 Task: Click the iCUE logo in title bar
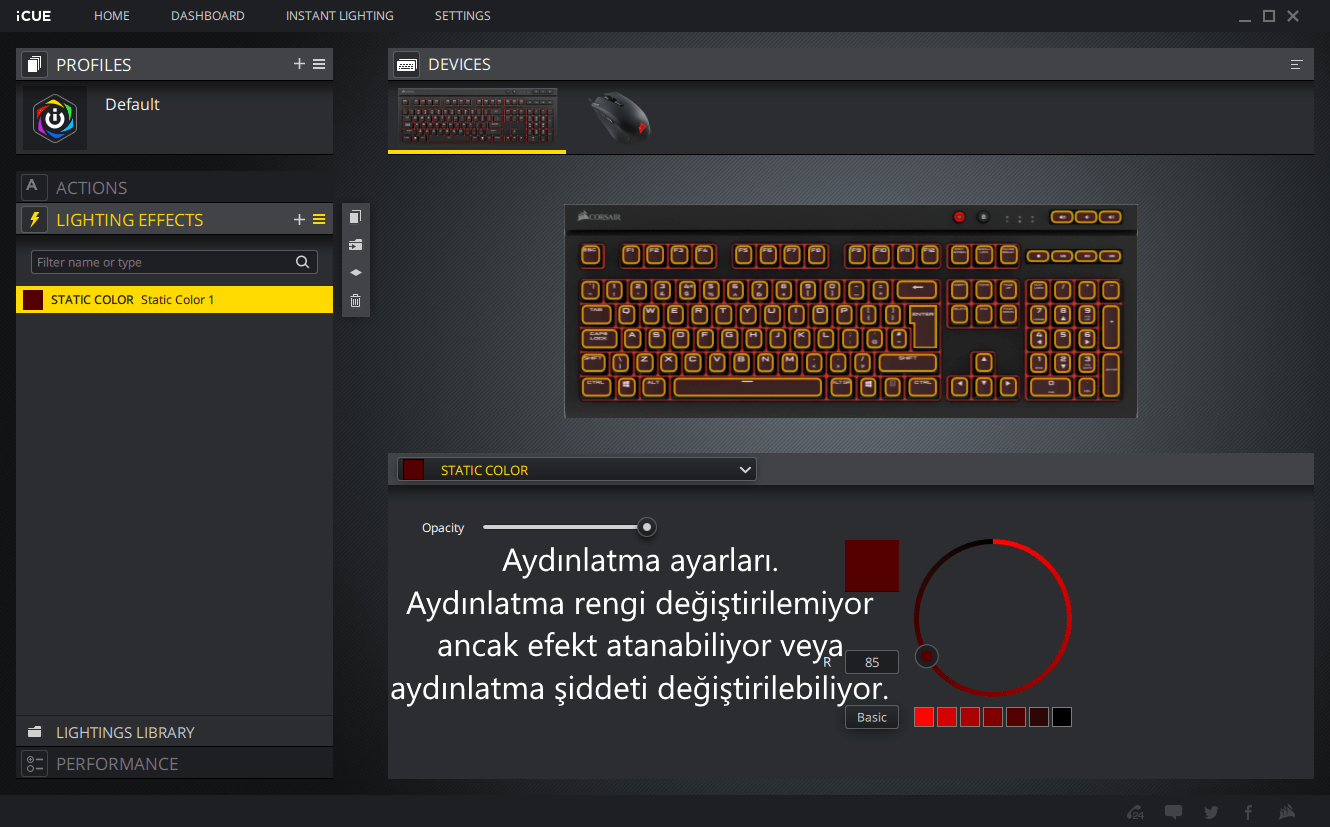point(34,16)
